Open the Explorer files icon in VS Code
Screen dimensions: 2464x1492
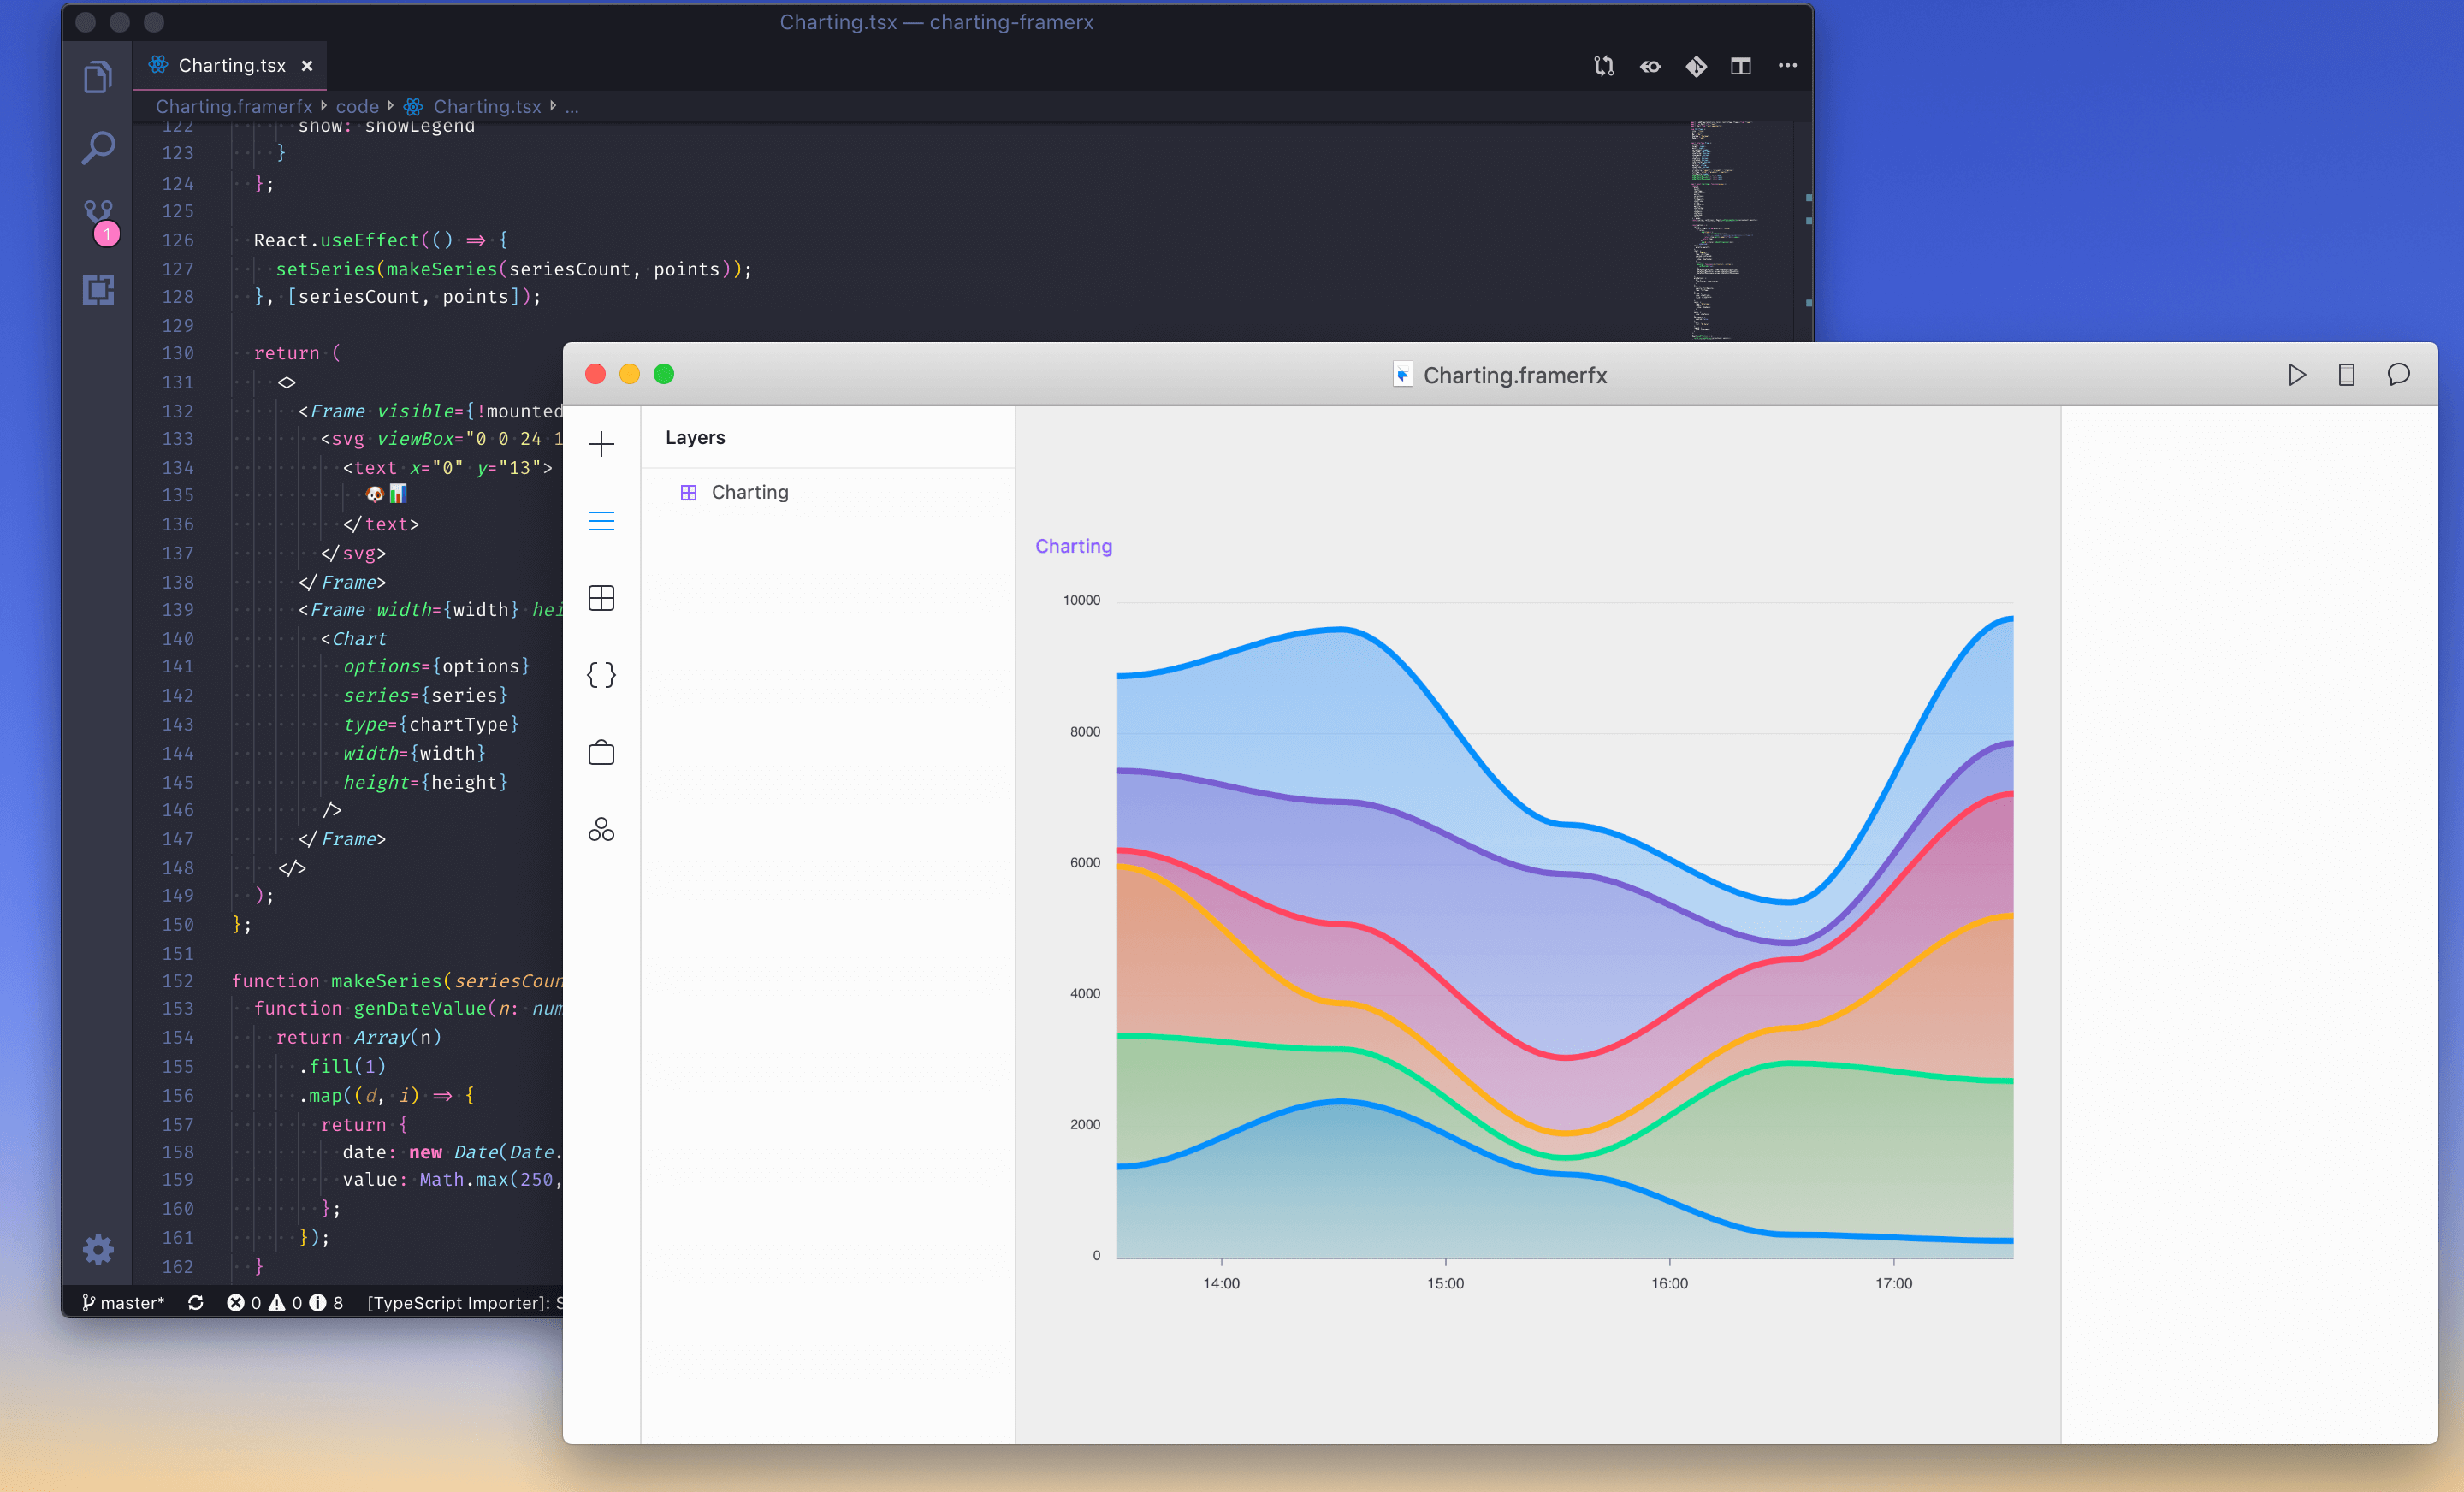coord(97,77)
